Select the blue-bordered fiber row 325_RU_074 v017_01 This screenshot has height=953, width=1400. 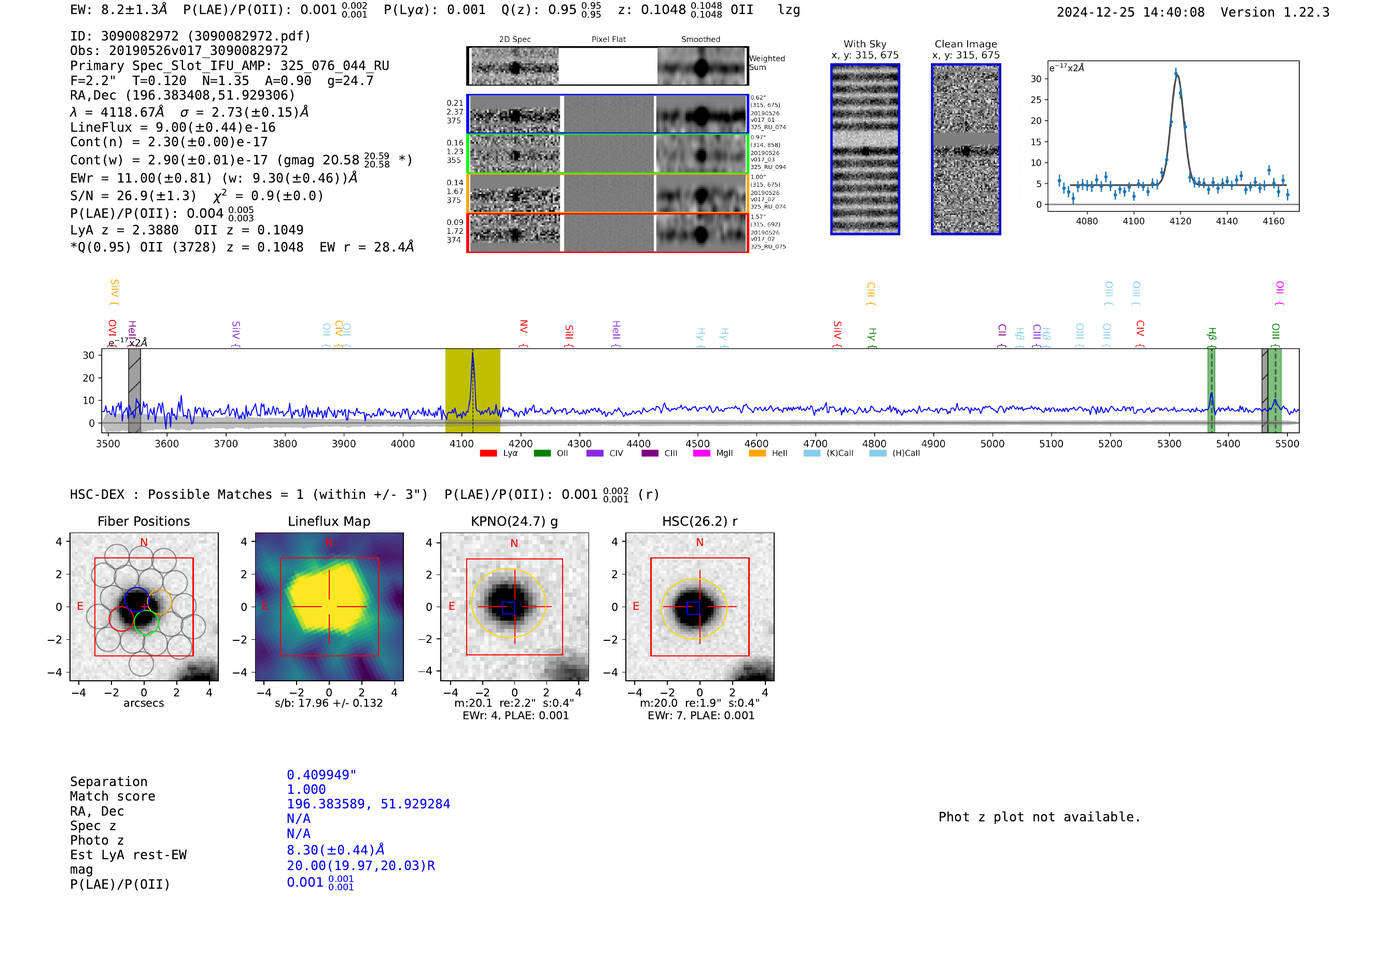click(x=608, y=114)
